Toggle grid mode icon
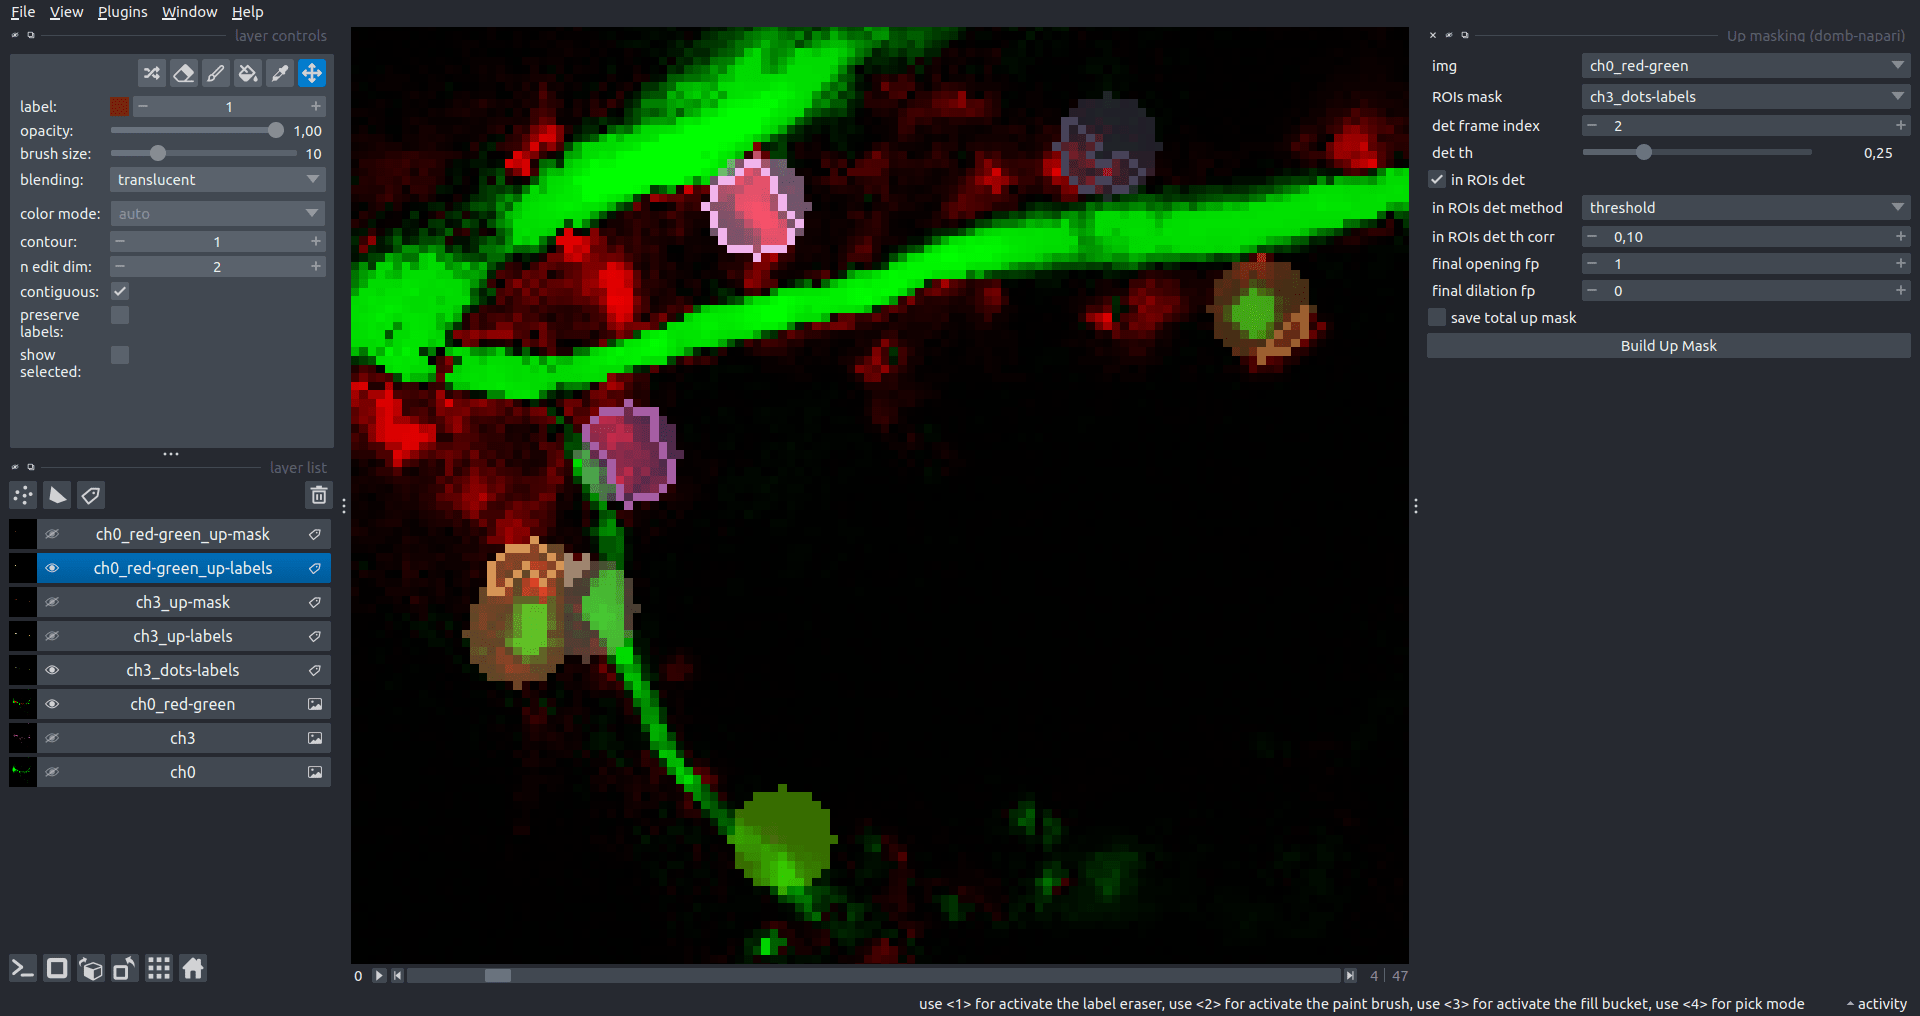This screenshot has height=1016, width=1920. (x=159, y=968)
